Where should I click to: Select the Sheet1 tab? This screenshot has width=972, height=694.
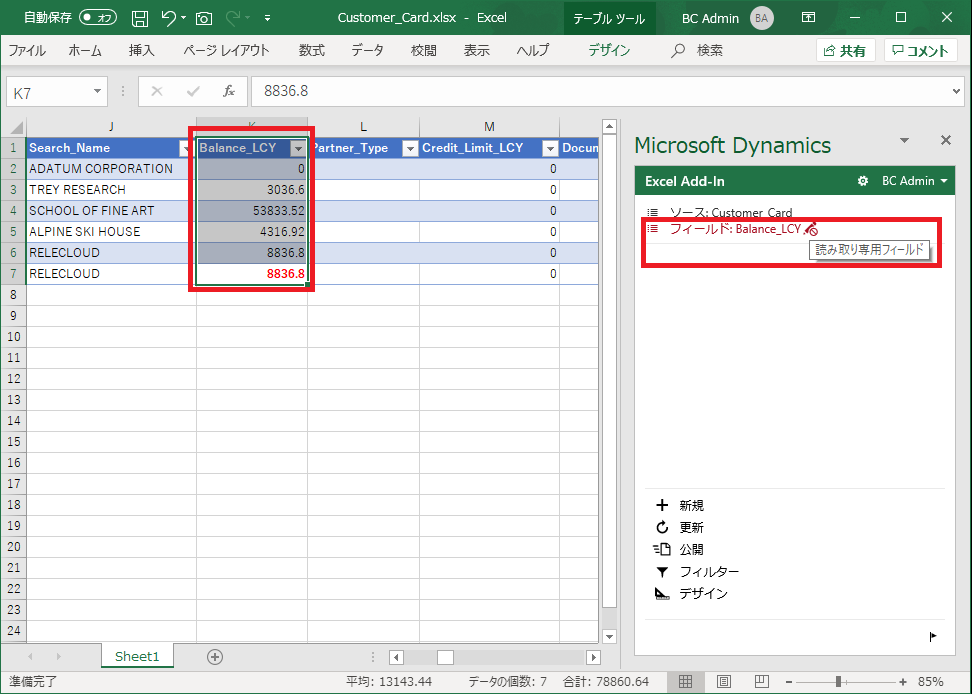(137, 656)
